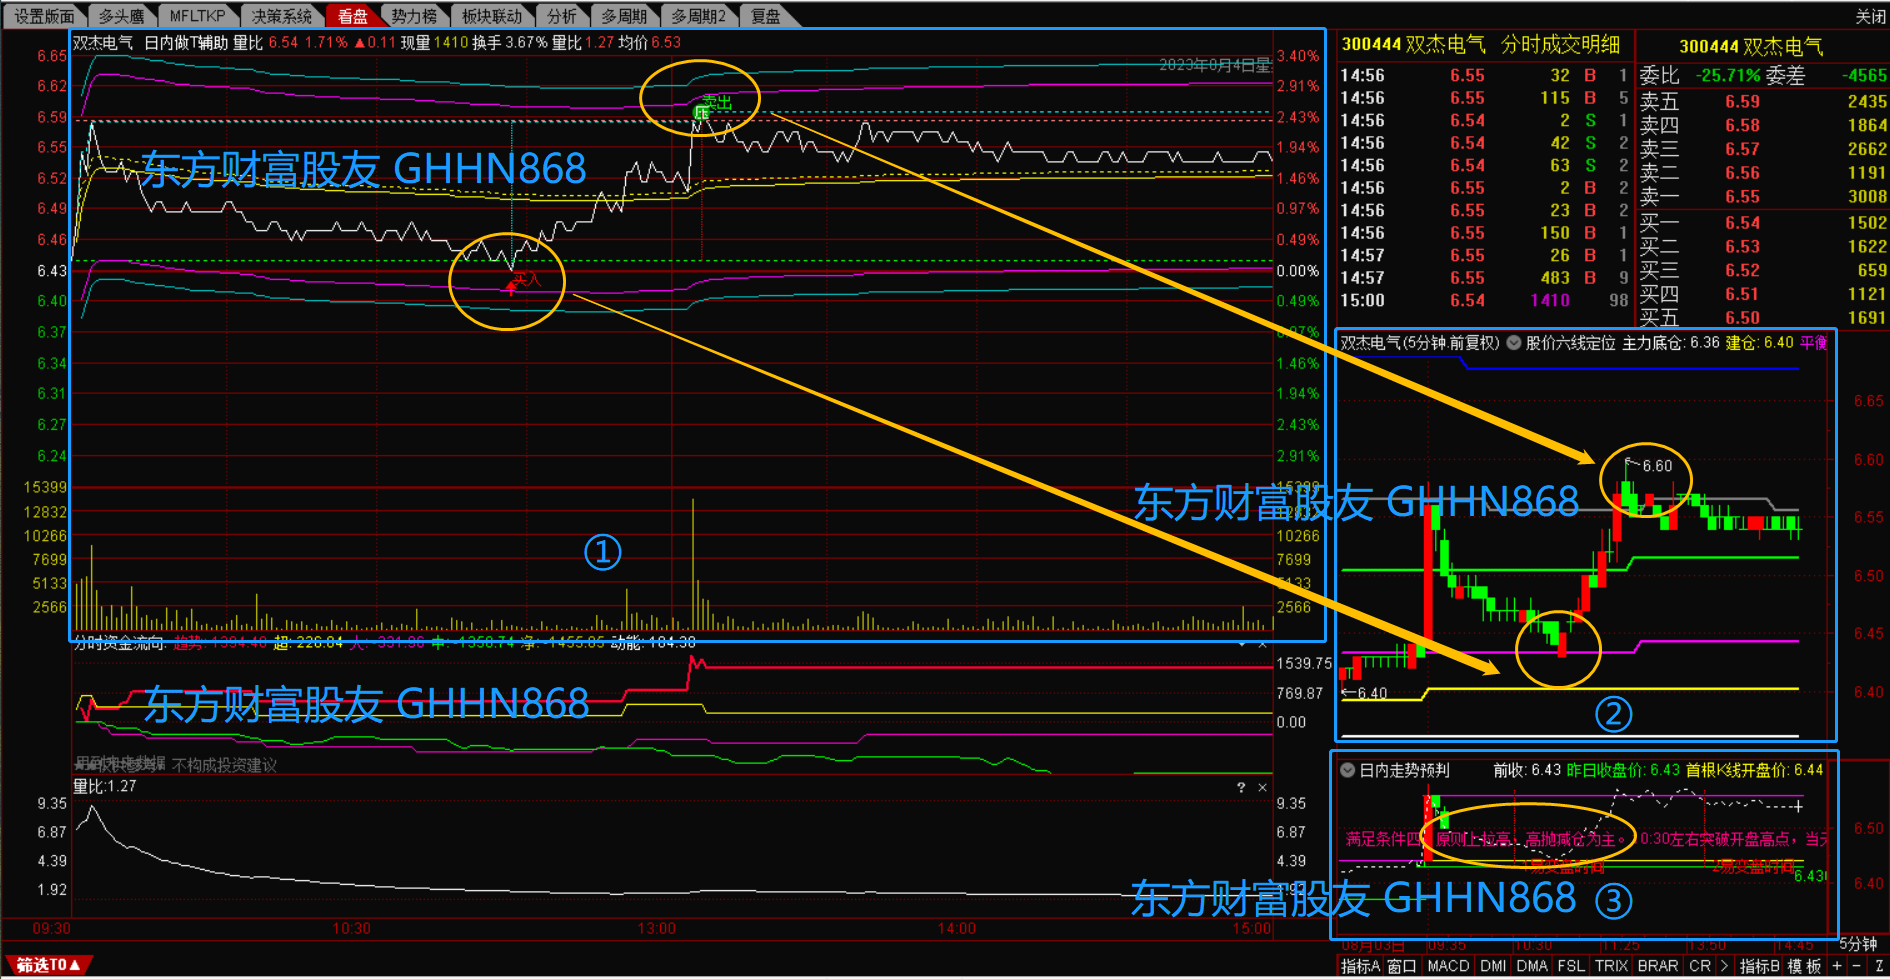Viewport: 1890px width, 979px height.
Task: Click the plus zoom button
Action: coord(1837,966)
